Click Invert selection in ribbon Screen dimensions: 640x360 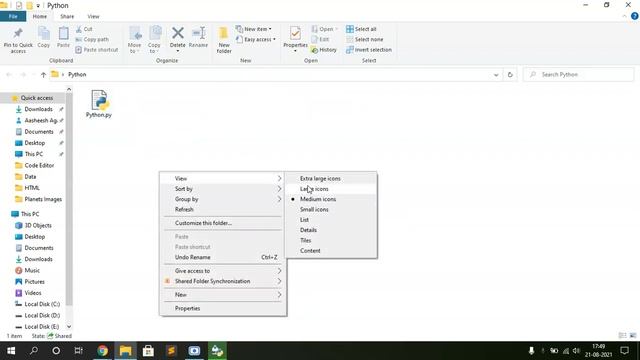369,50
